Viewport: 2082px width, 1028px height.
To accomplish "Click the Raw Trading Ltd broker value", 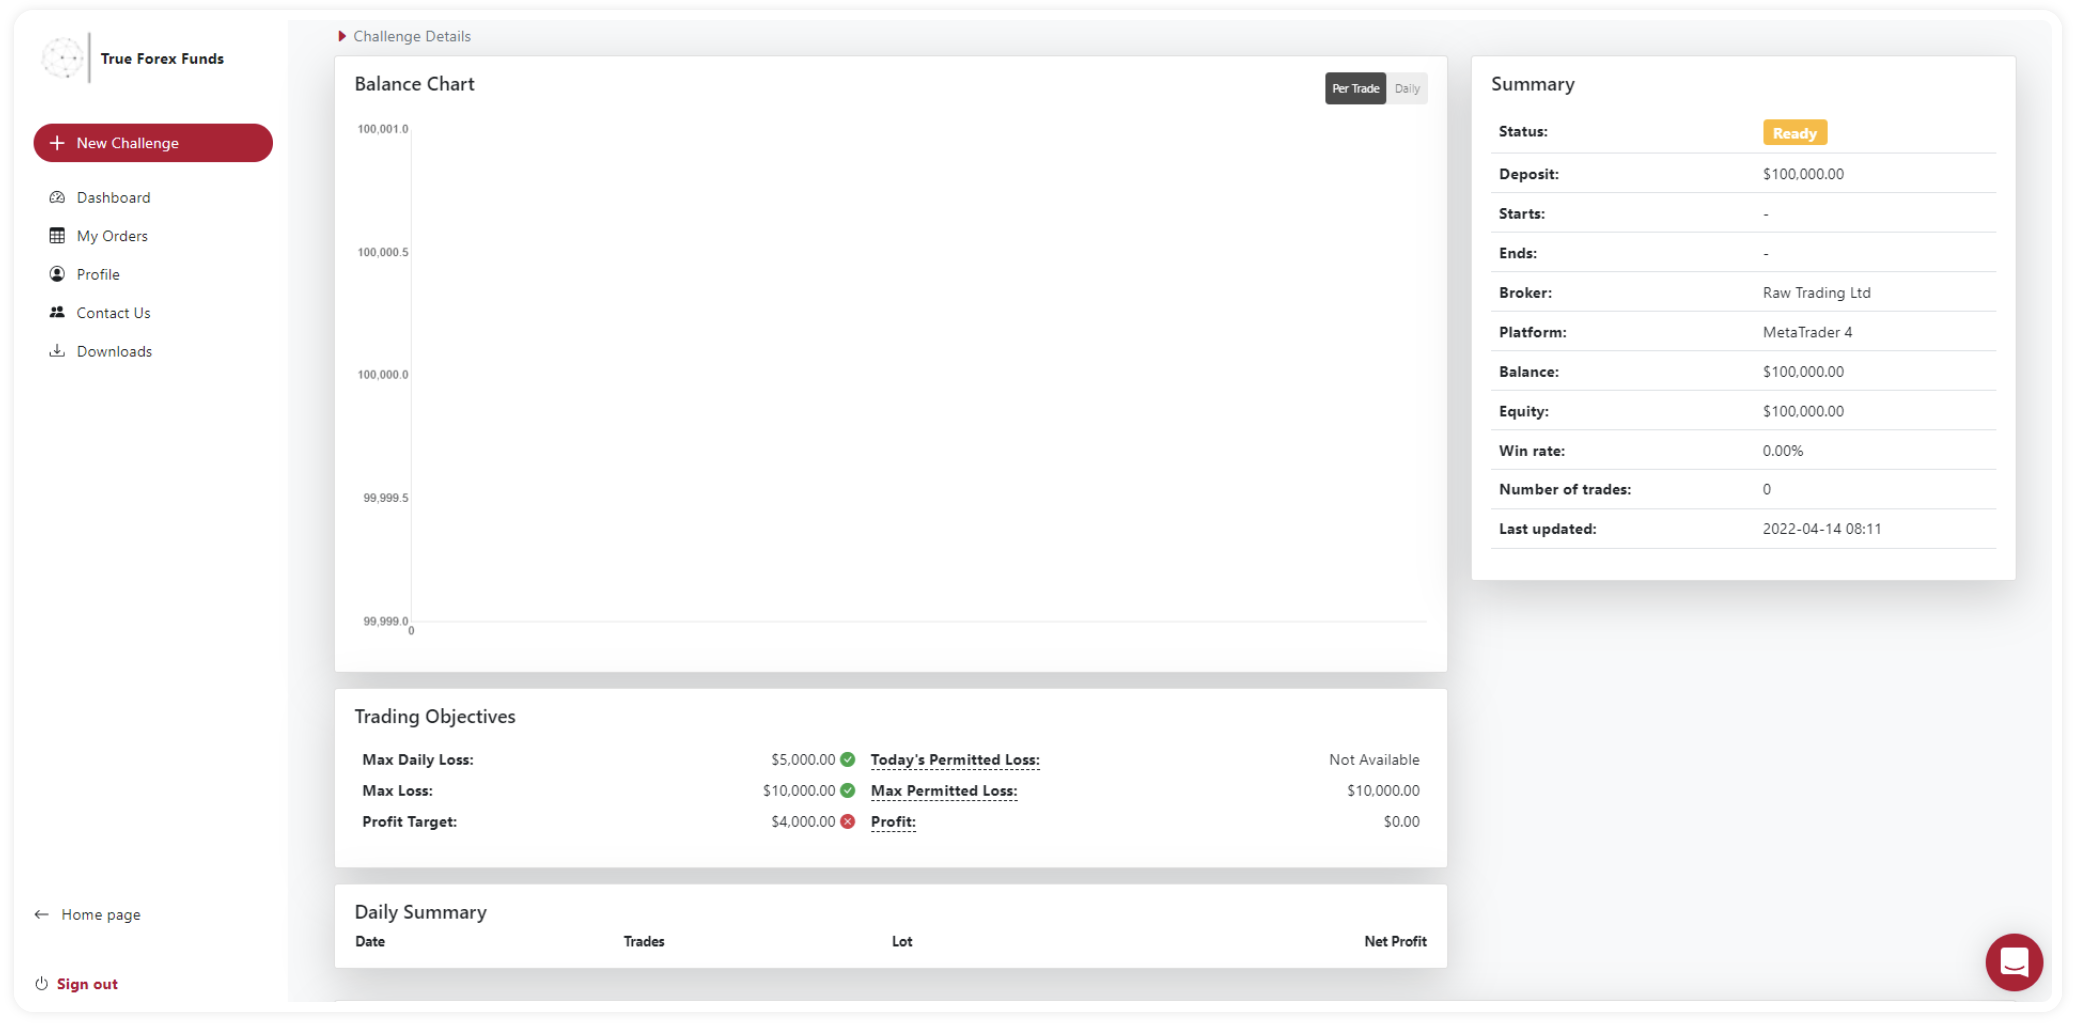I will point(1816,293).
